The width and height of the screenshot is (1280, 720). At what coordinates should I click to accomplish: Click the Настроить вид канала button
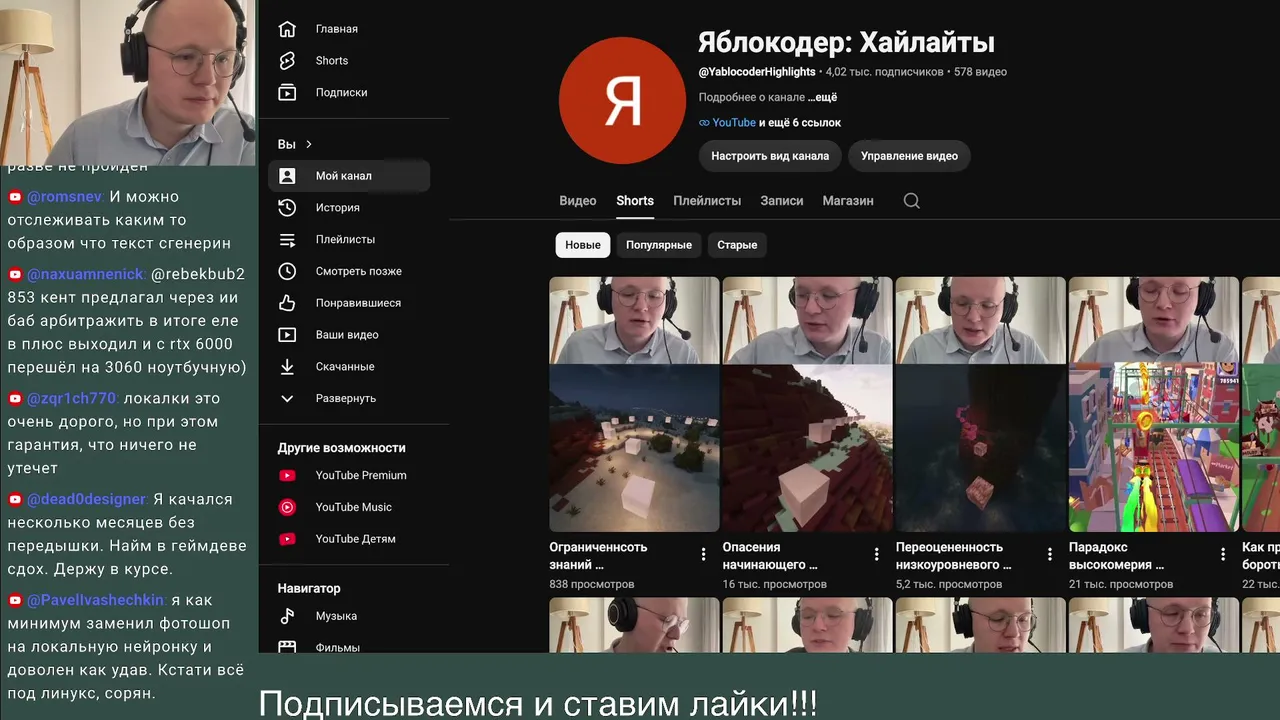770,156
